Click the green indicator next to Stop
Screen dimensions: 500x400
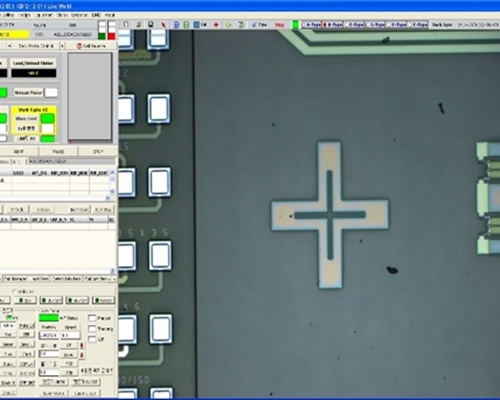[295, 25]
